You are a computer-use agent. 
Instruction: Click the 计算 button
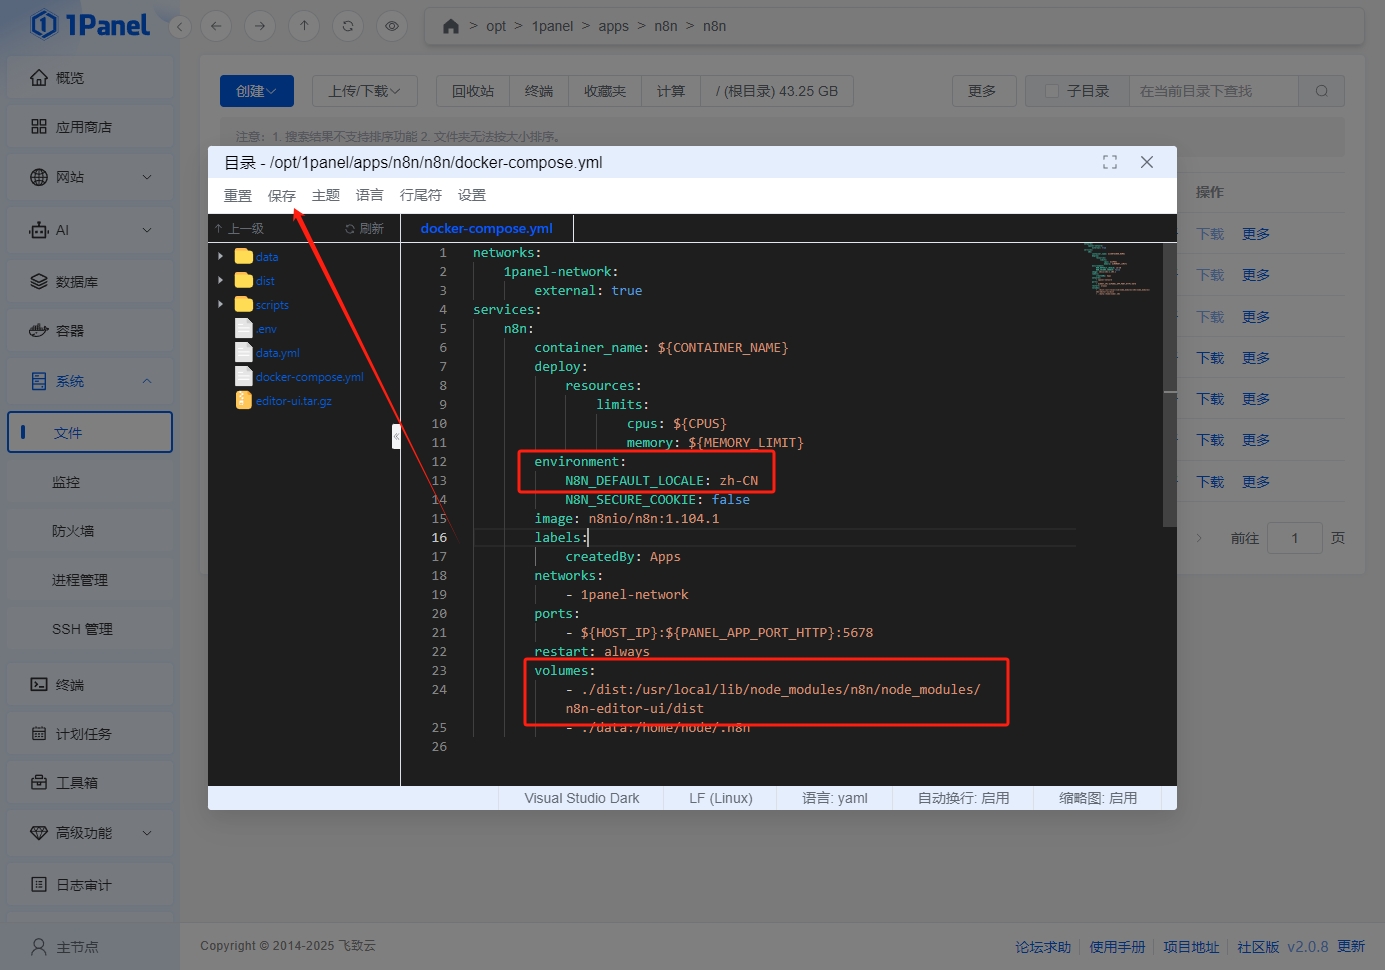(x=671, y=91)
